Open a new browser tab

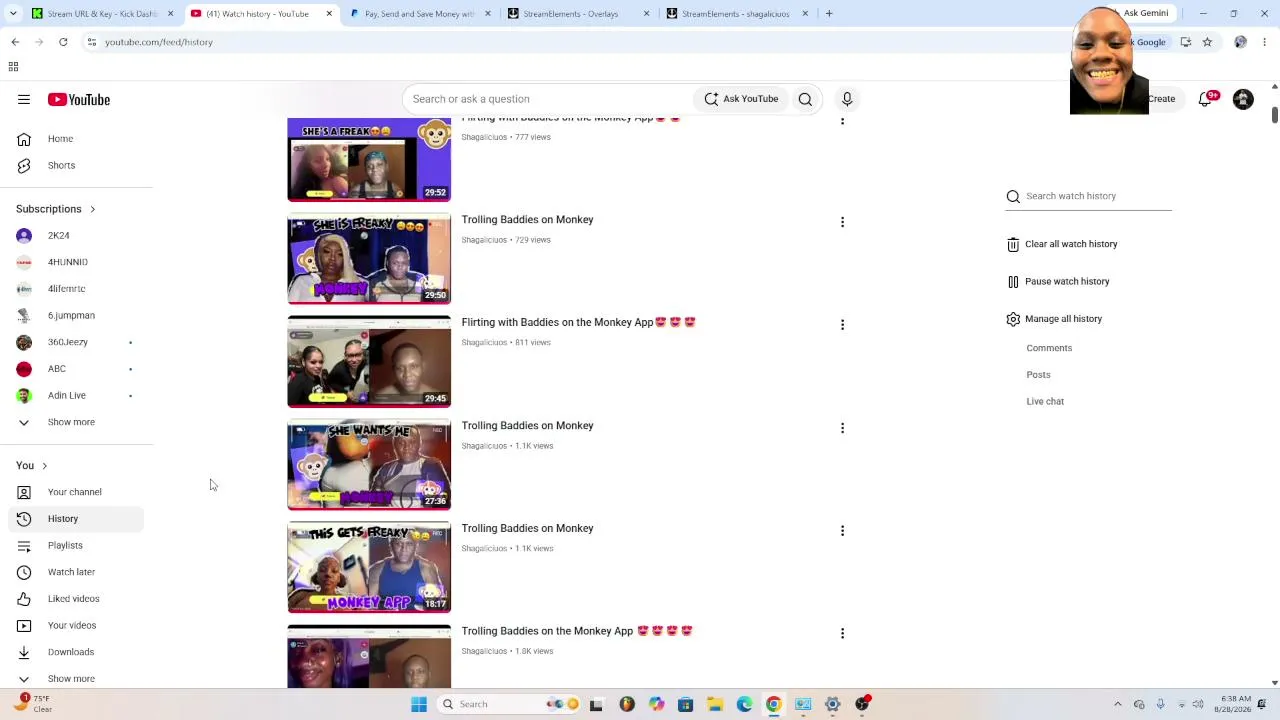(829, 14)
